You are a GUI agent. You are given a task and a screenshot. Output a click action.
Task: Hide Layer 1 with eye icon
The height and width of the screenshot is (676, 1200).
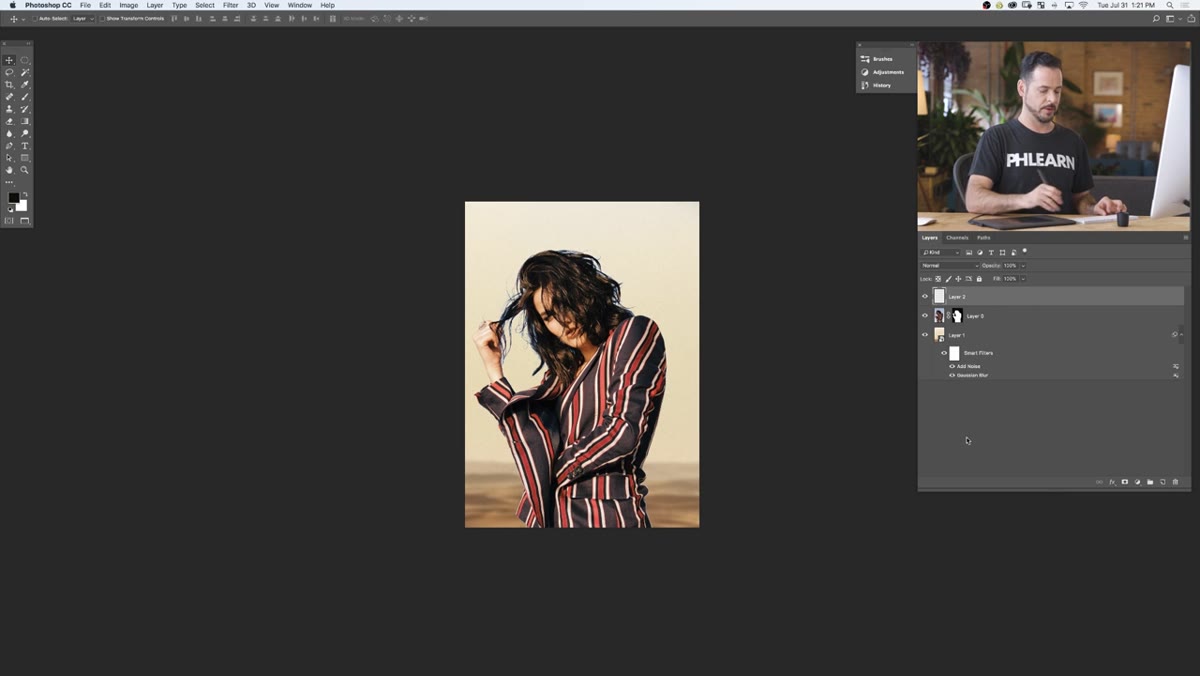pyautogui.click(x=924, y=335)
